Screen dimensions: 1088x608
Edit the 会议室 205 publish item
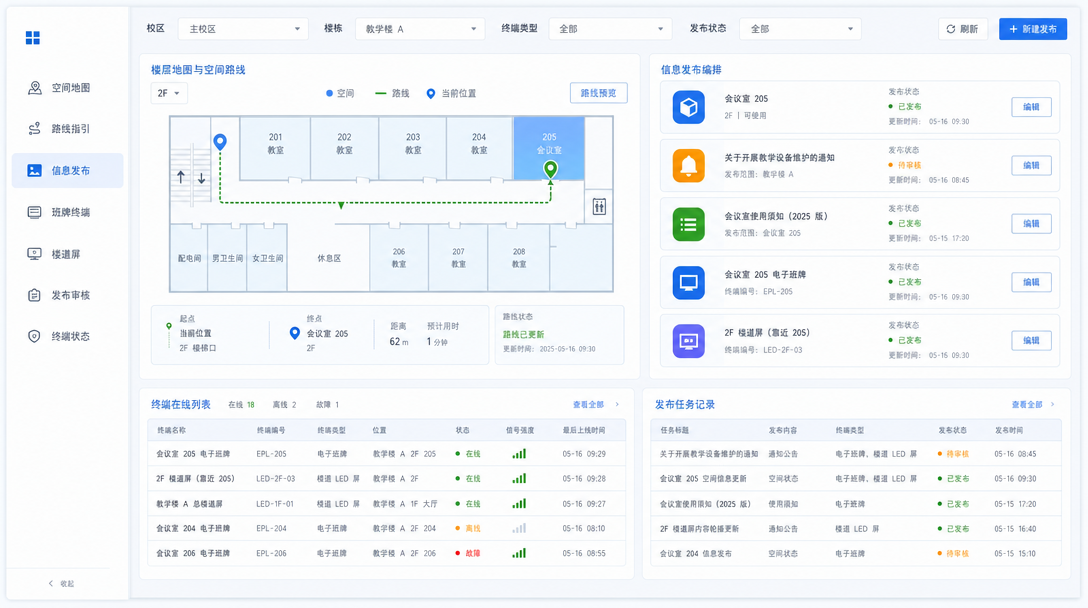1031,107
